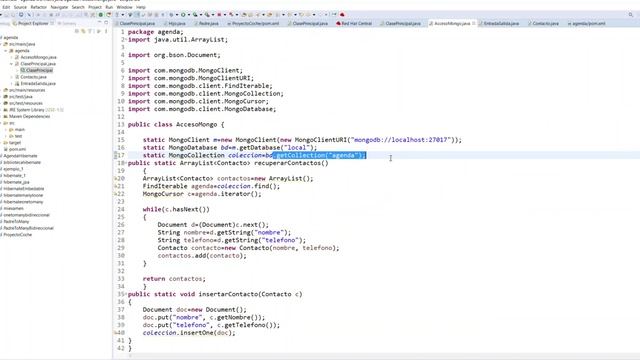Switch to agenda/pom.xml editor tab

coord(586,24)
